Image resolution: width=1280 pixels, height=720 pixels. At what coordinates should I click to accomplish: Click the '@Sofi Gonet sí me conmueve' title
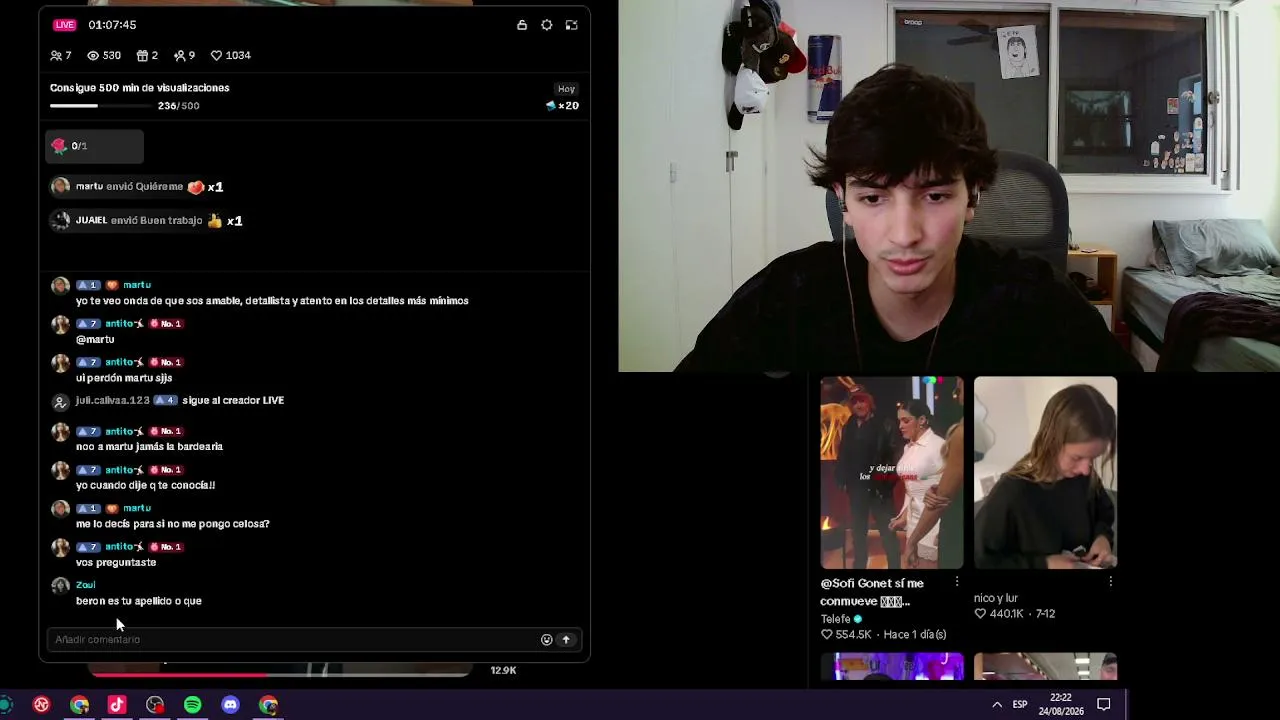[872, 592]
